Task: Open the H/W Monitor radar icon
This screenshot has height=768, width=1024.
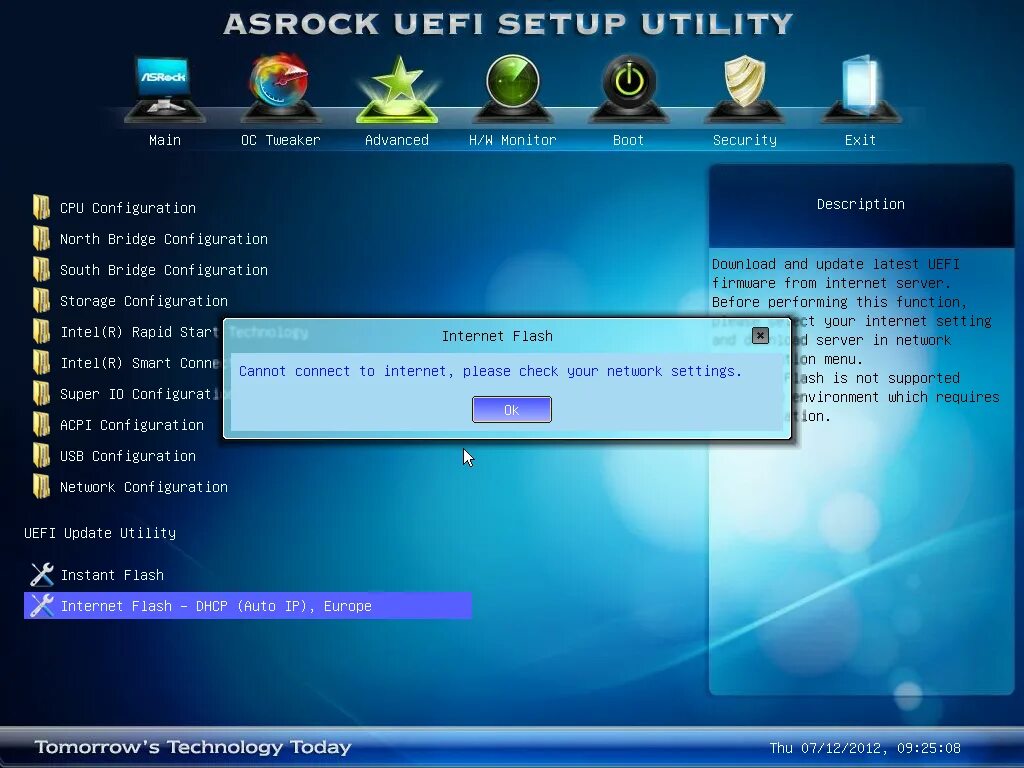Action: coord(513,88)
